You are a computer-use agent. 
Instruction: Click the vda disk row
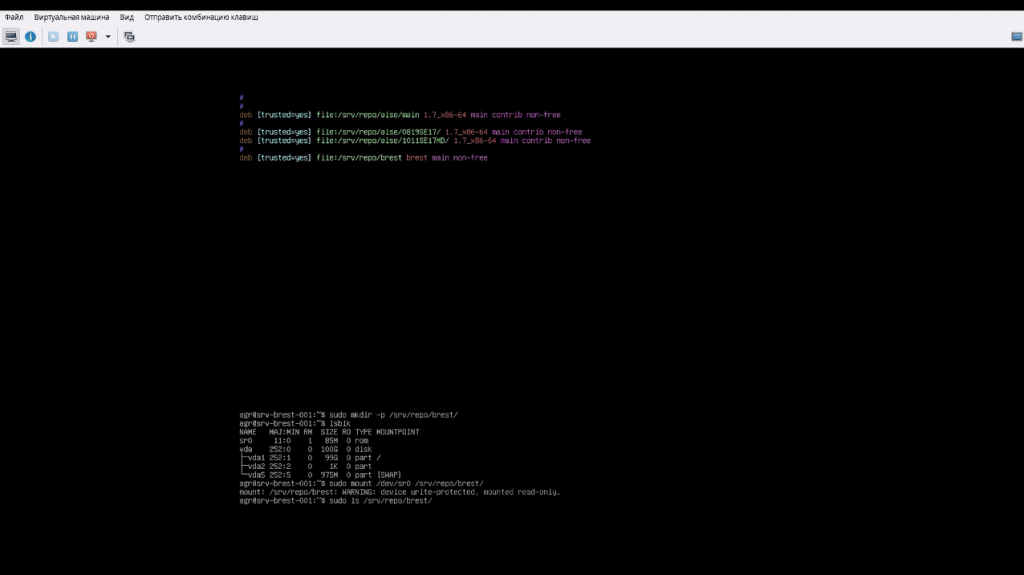pos(305,449)
